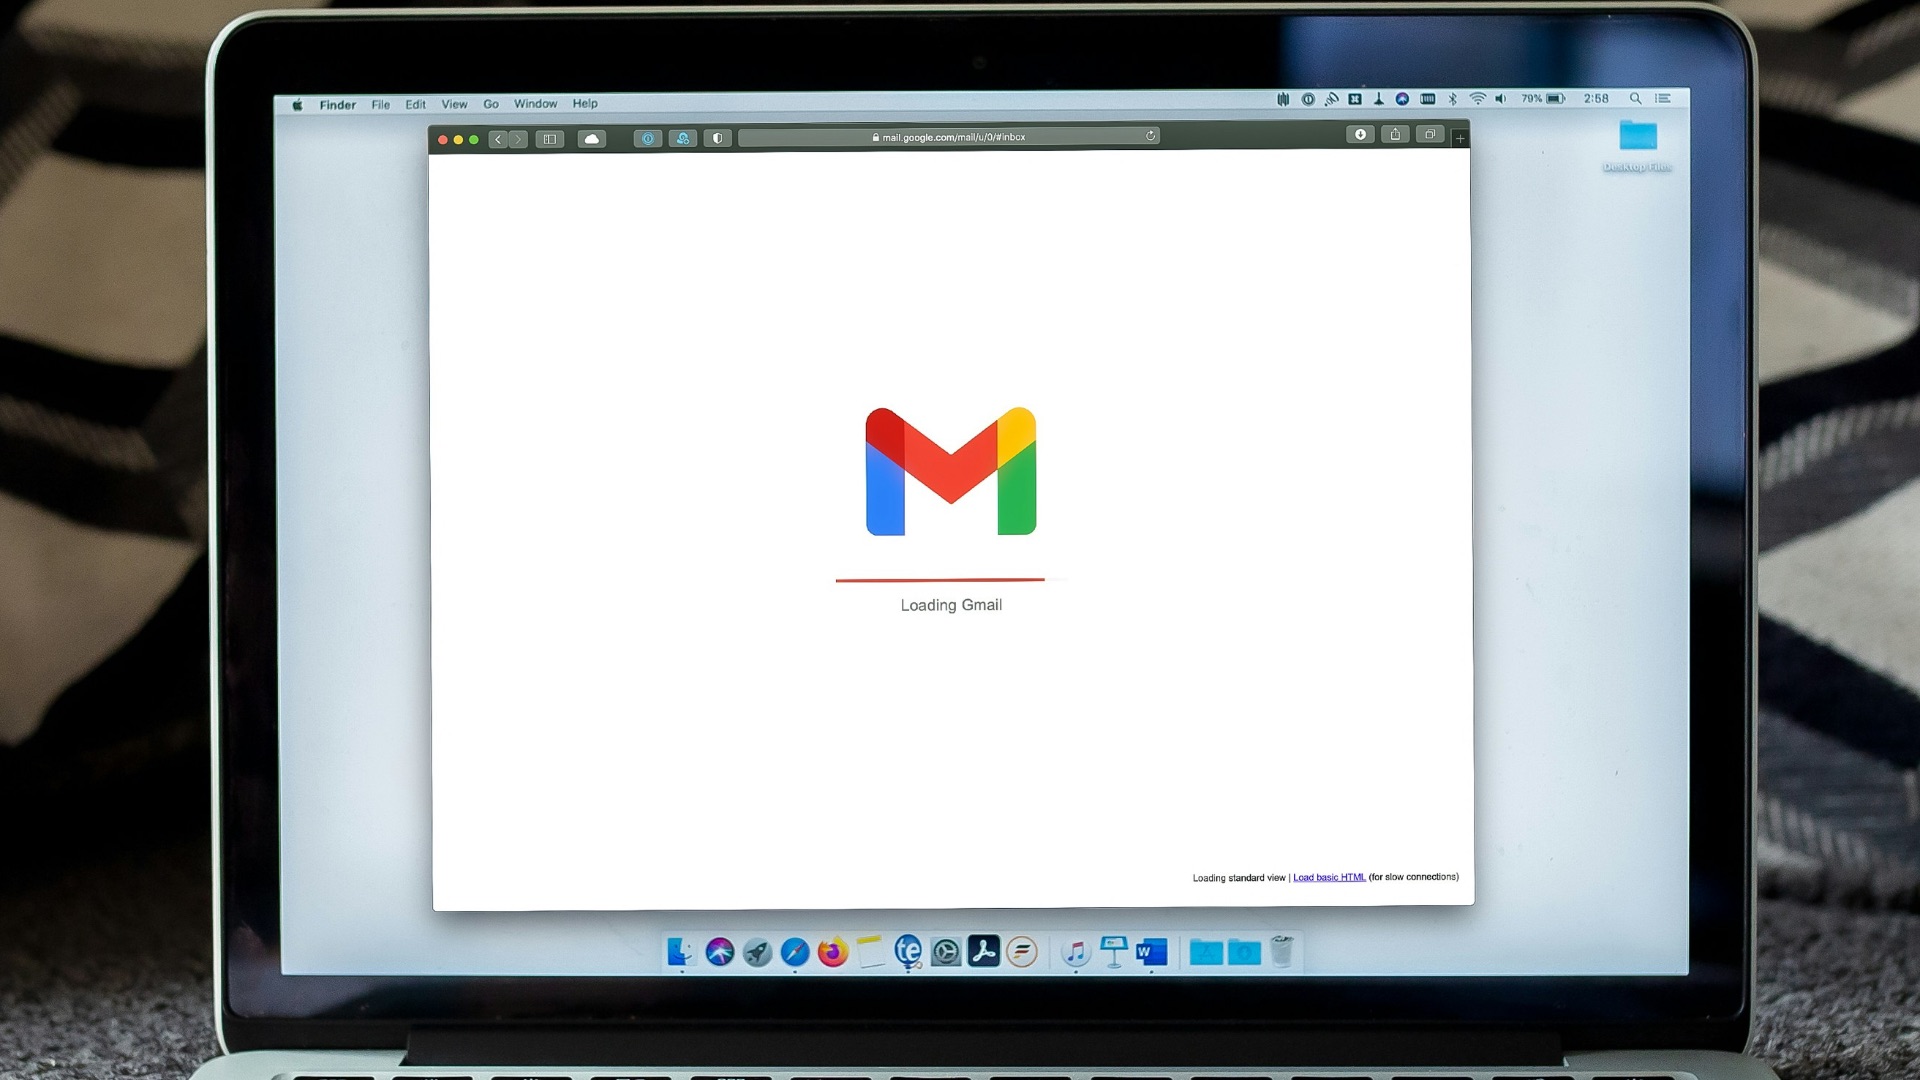This screenshot has width=1920, height=1080.
Task: Open the volume control in menu bar
Action: click(1501, 99)
